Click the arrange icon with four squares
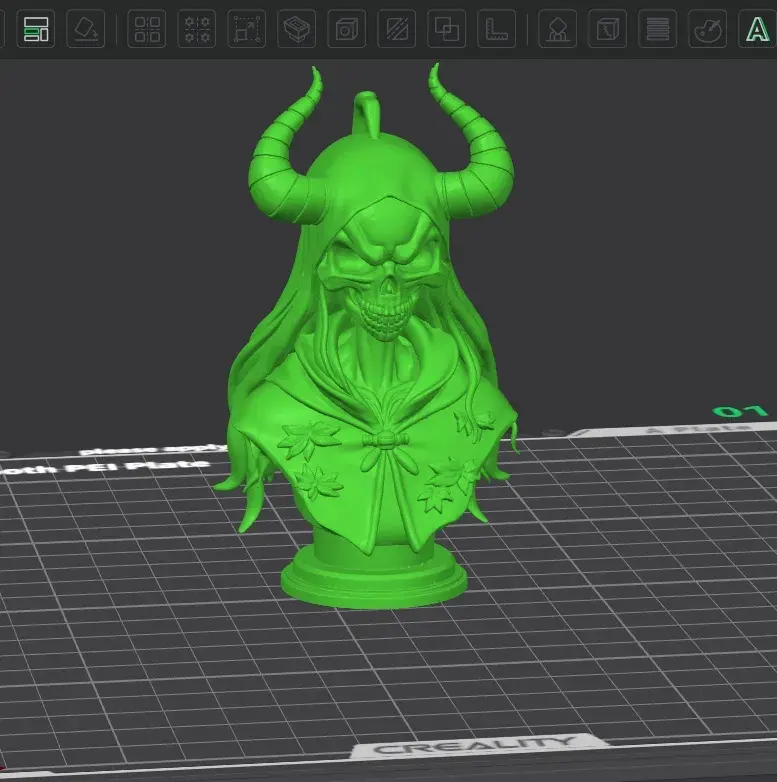 click(147, 29)
